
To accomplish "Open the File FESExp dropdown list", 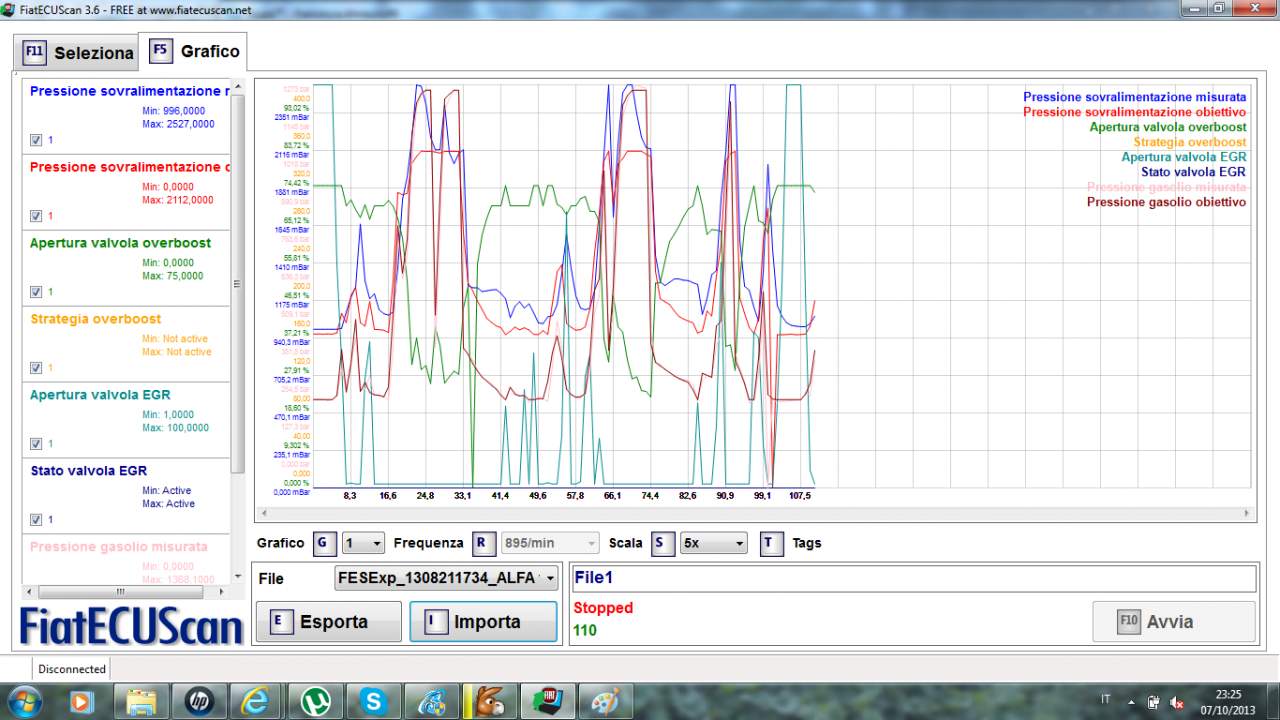I will (x=447, y=579).
